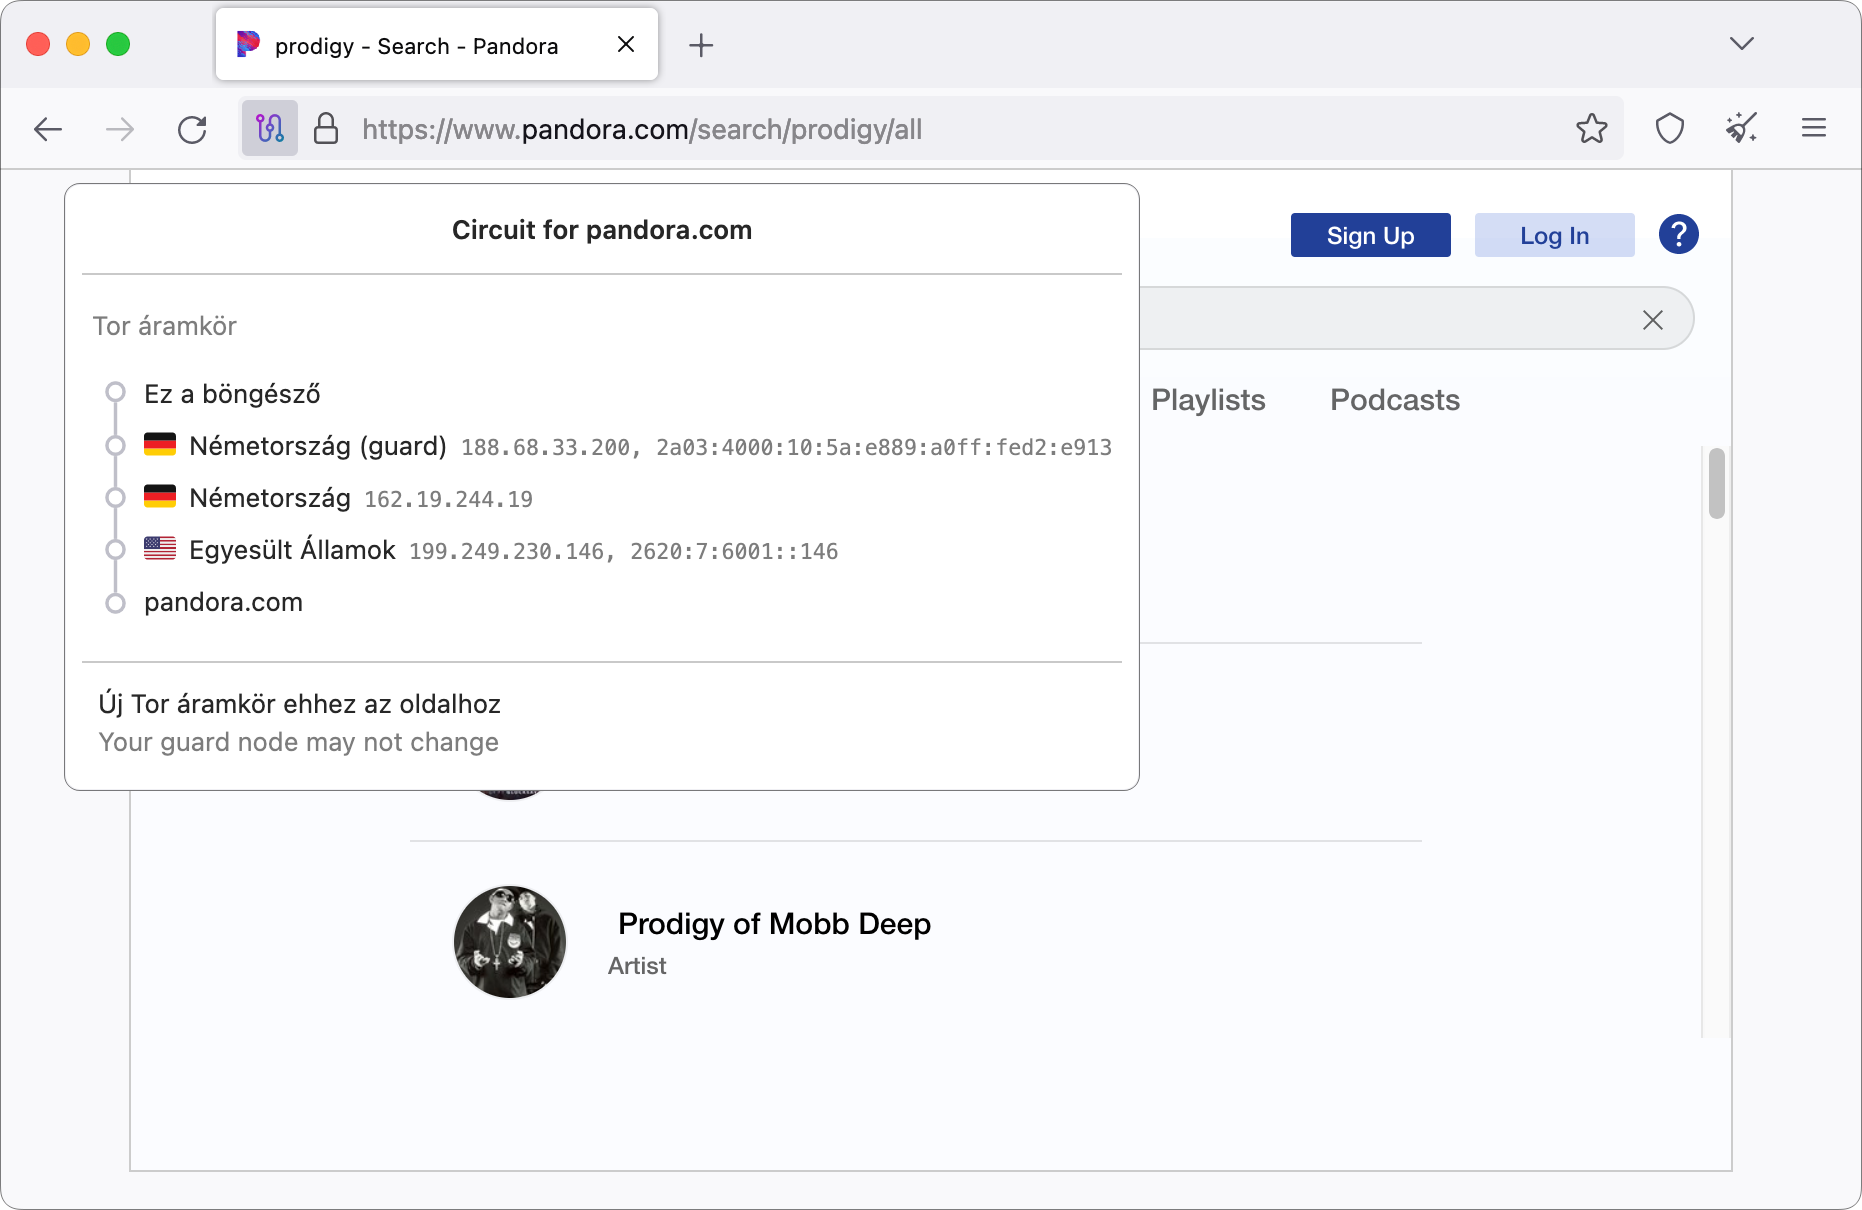1862x1210 pixels.
Task: Open the shield security level icon
Action: click(x=1670, y=128)
